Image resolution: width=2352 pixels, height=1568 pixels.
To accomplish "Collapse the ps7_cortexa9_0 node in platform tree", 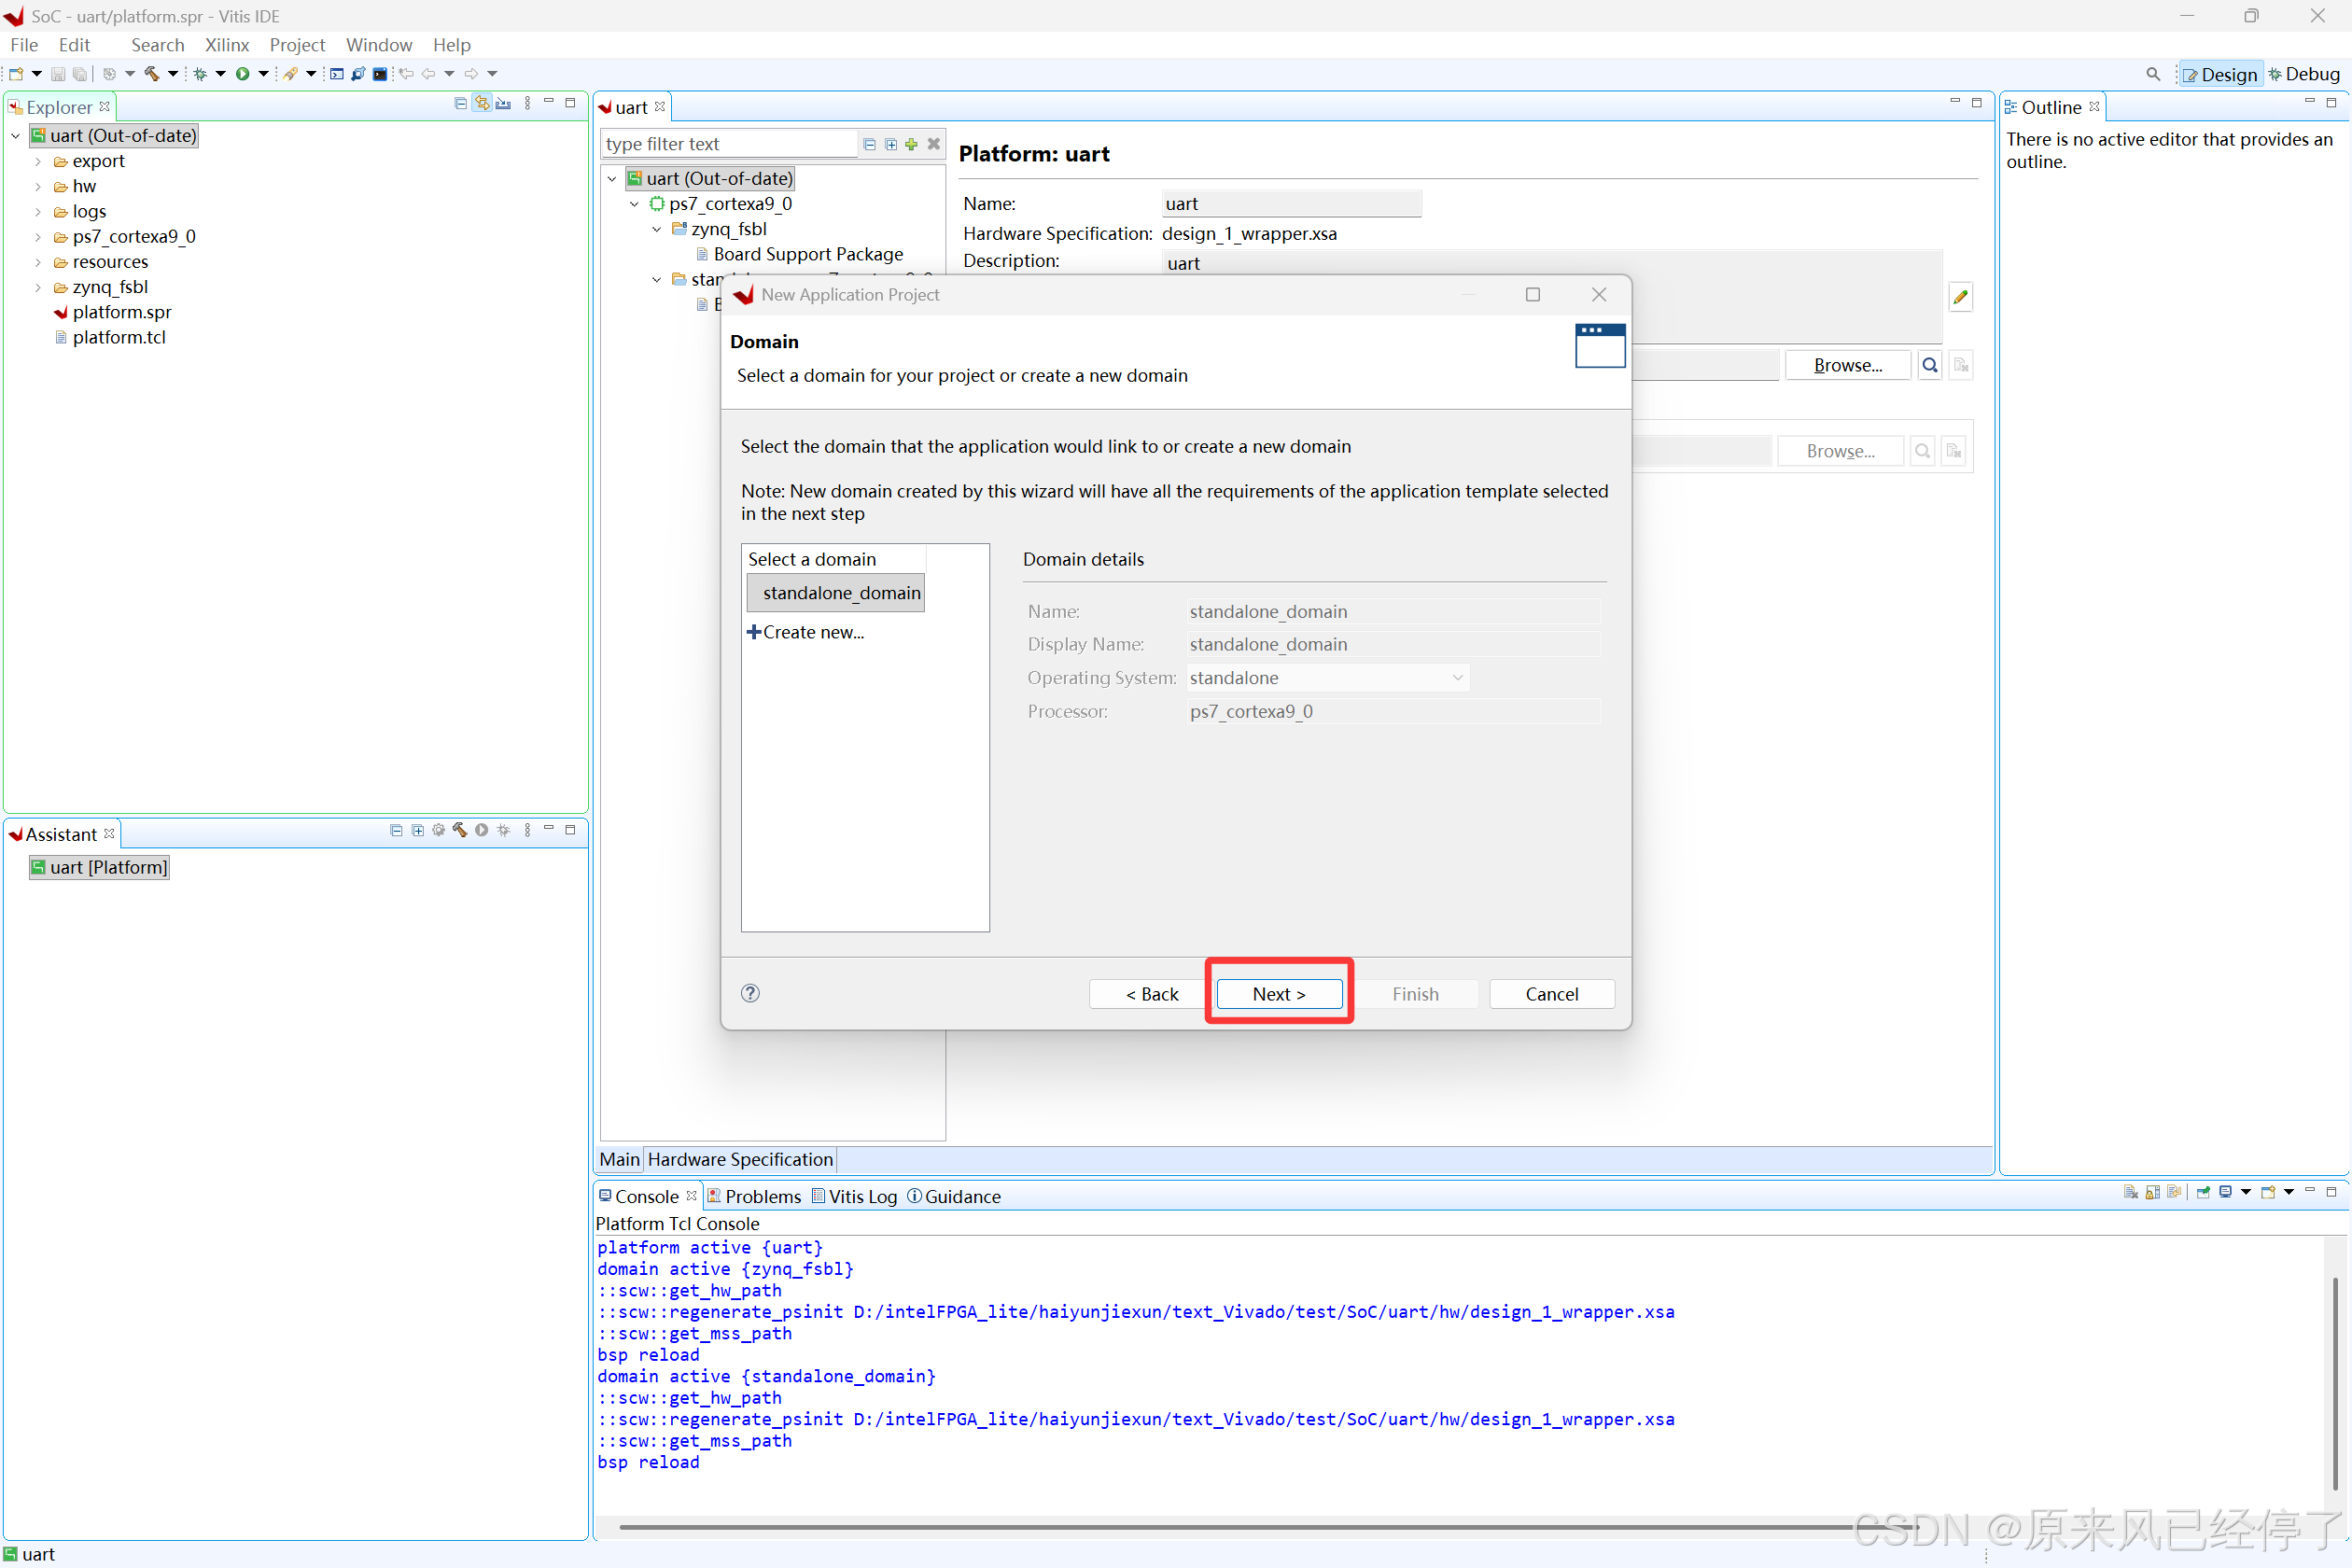I will 634,204.
